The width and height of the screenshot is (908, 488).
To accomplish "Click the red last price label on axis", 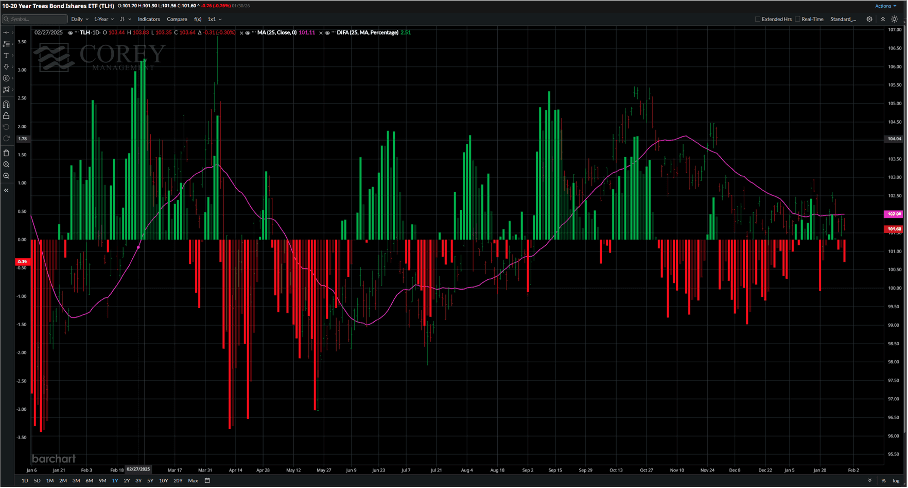I will click(x=894, y=229).
